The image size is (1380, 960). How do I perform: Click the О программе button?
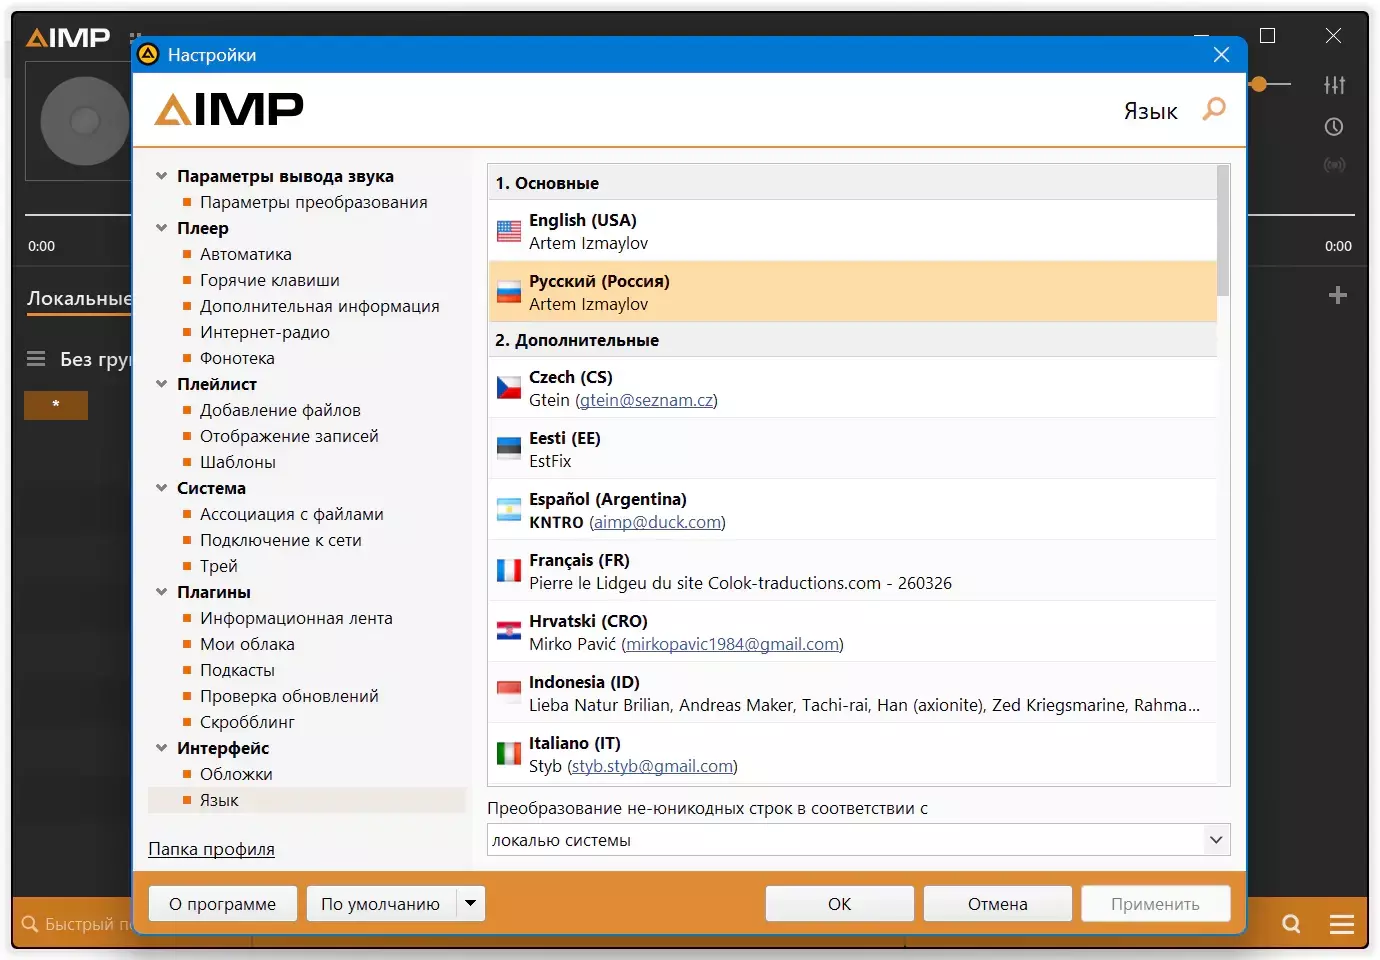coord(223,904)
